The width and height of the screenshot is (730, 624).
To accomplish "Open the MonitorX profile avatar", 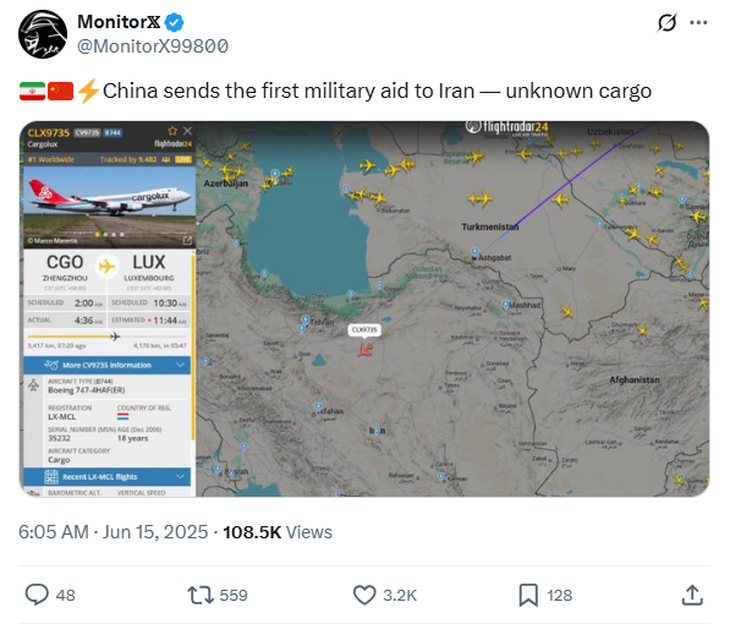I will (43, 34).
